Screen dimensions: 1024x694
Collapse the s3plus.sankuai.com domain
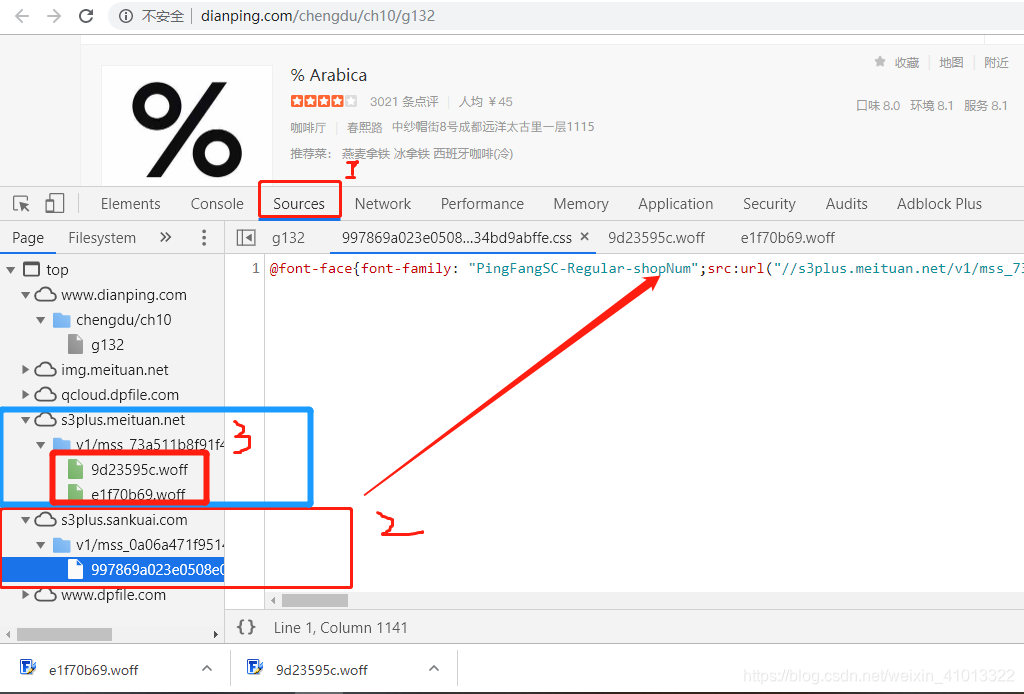coord(25,520)
